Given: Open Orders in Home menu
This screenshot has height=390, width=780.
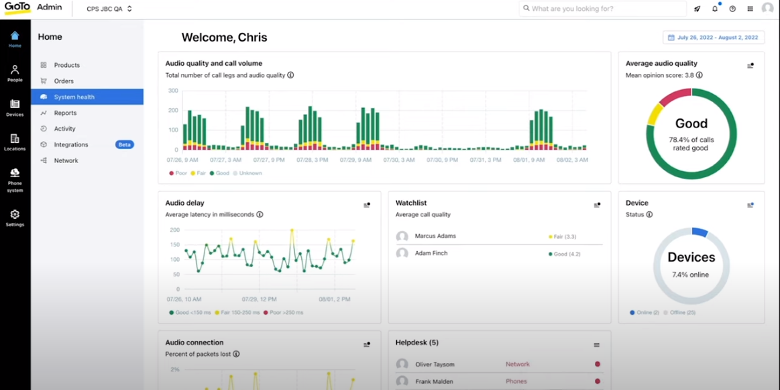Looking at the screenshot, I should [88, 81].
